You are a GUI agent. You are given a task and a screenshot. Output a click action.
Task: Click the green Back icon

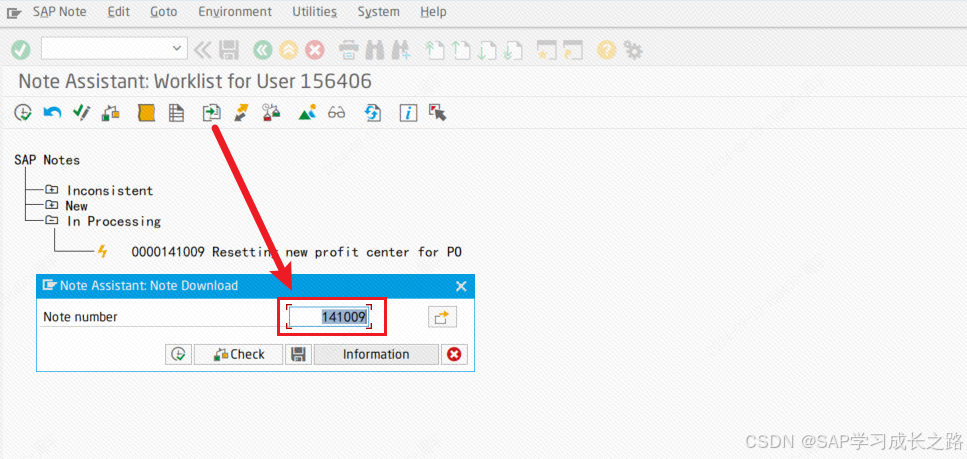pyautogui.click(x=263, y=49)
